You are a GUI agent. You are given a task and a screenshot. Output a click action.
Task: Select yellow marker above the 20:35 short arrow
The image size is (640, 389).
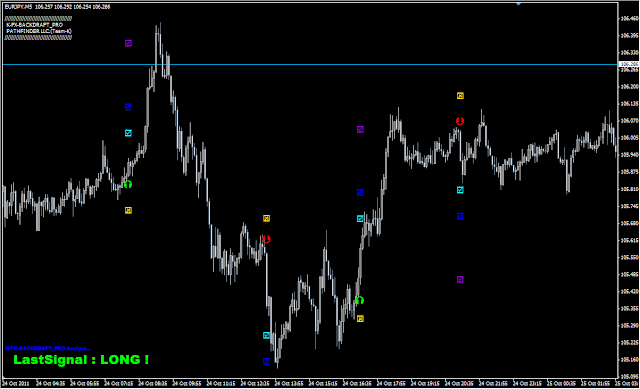(460, 96)
